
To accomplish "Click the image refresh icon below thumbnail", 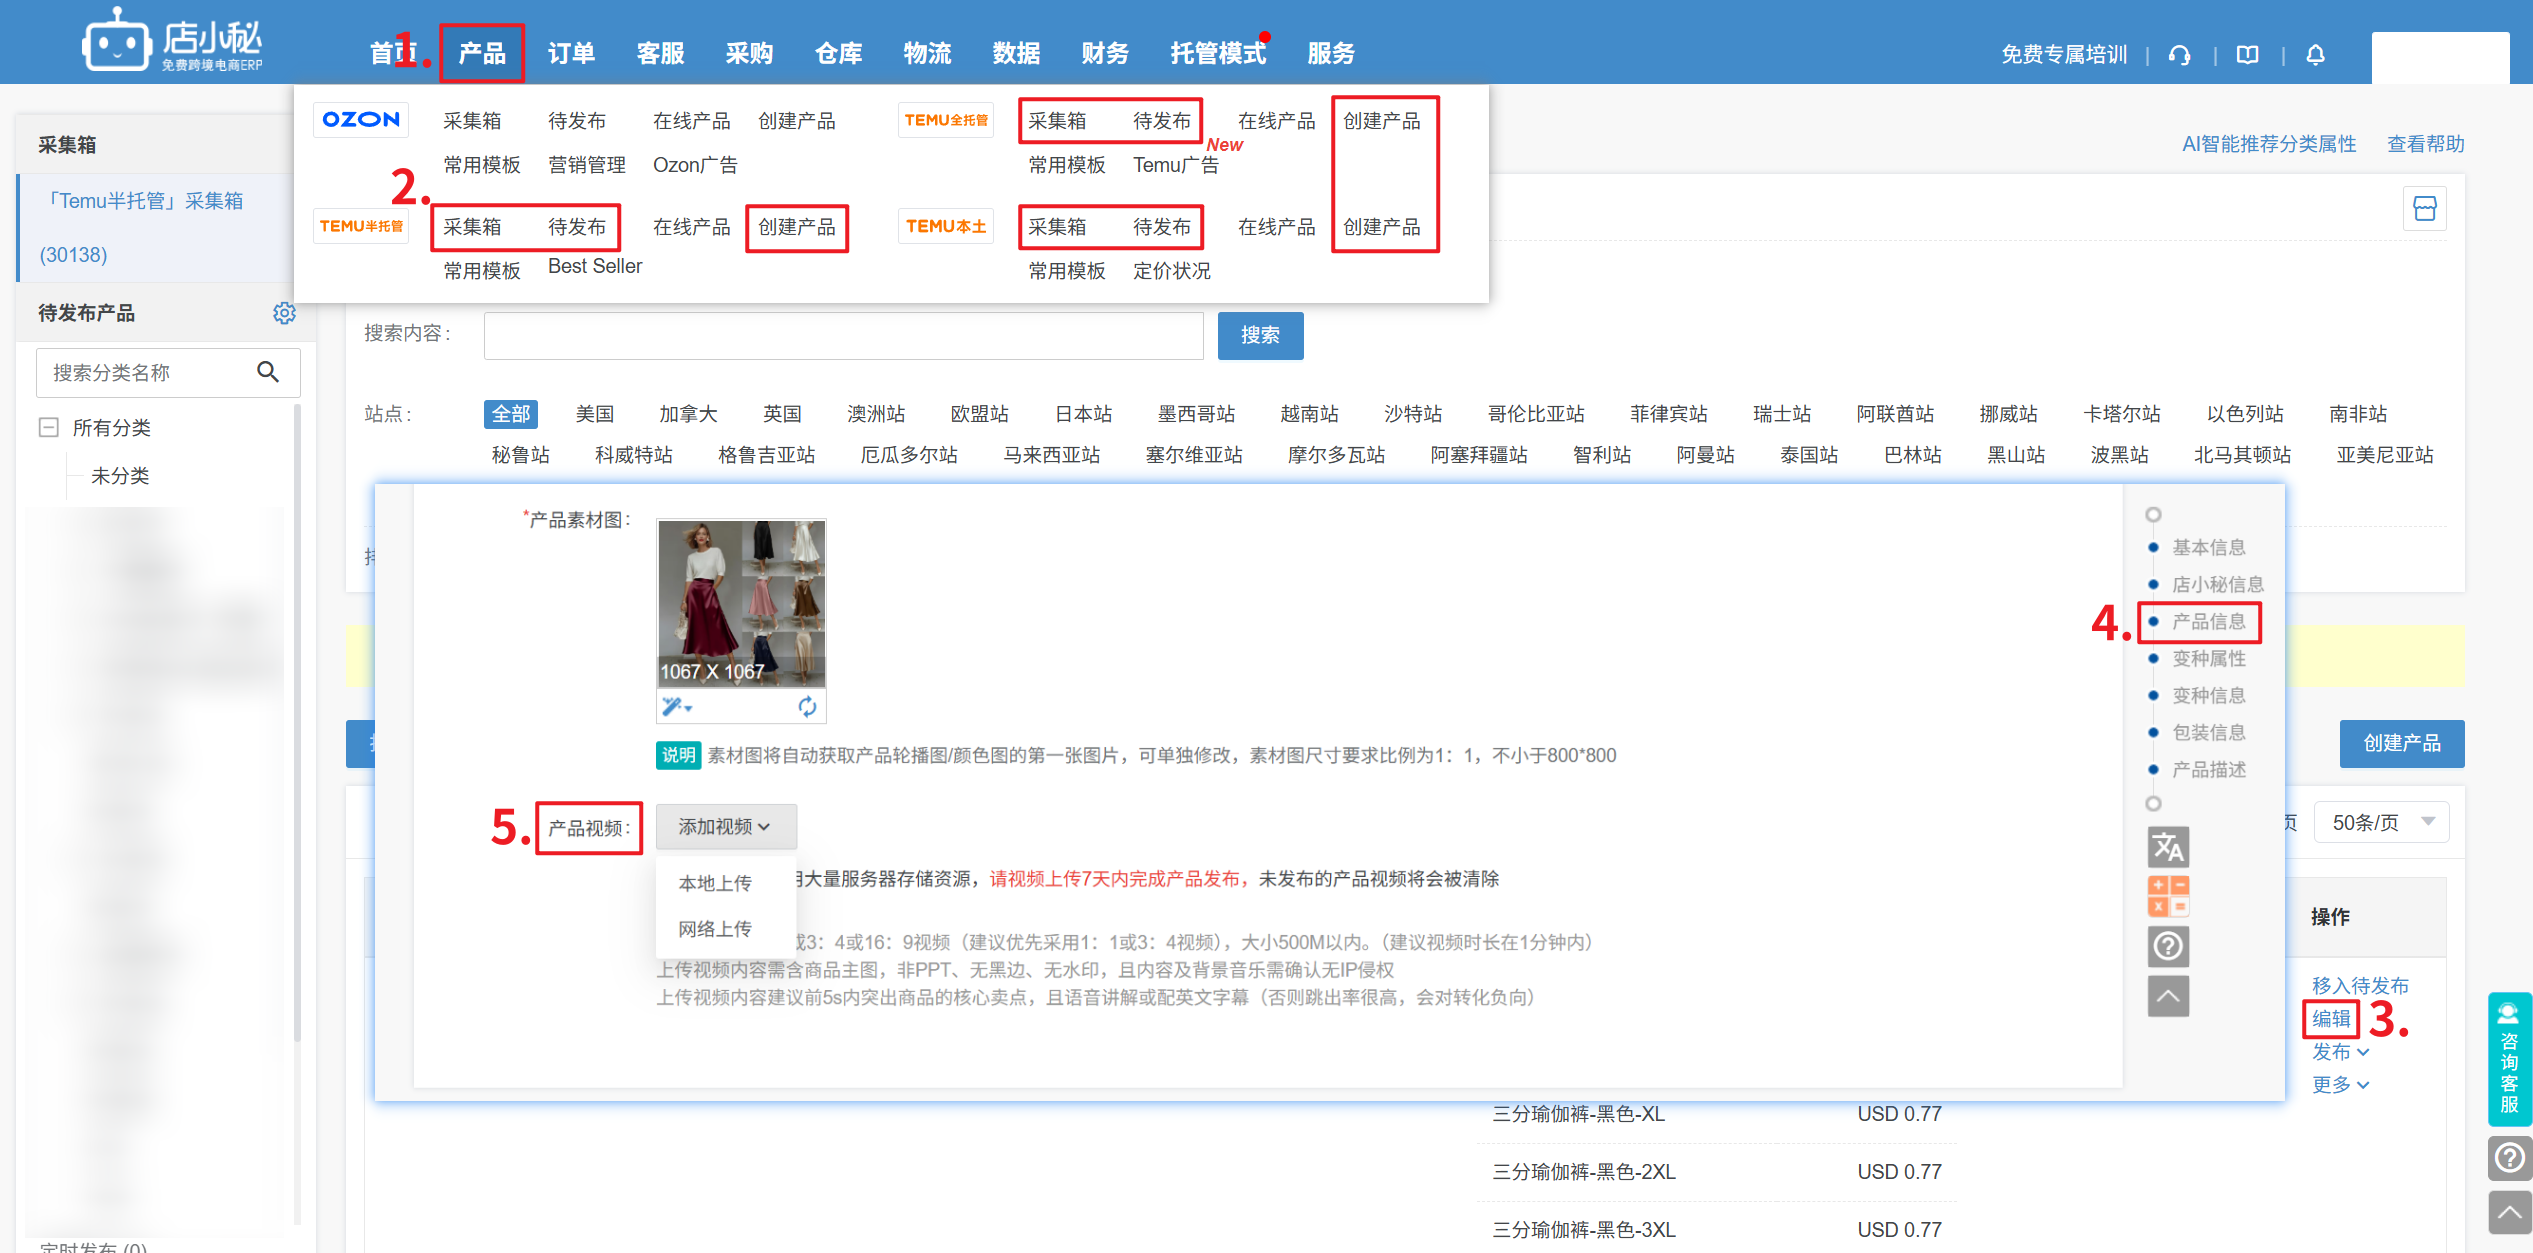I will [x=807, y=707].
